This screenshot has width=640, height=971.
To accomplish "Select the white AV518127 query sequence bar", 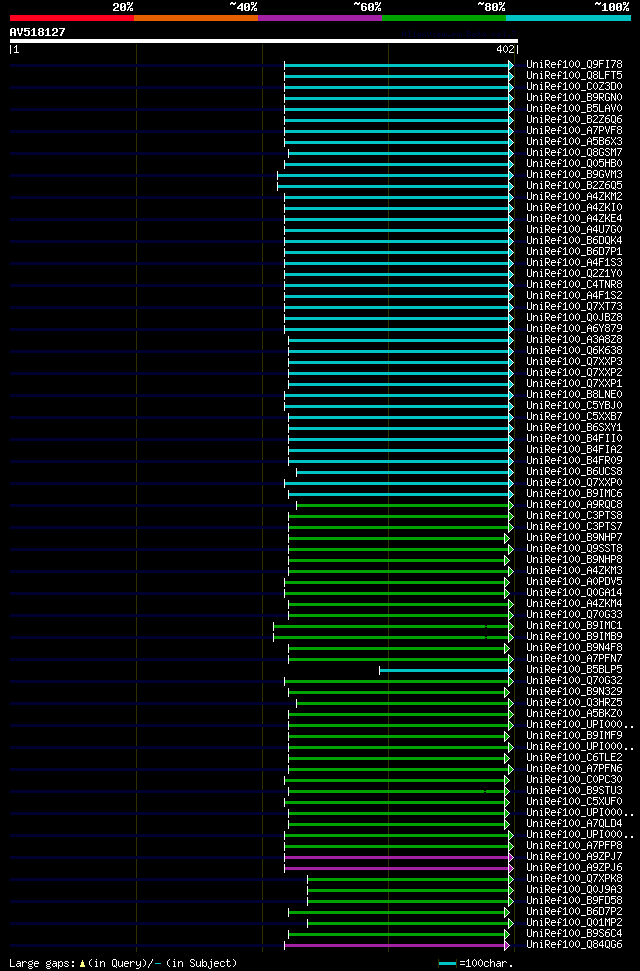I will 264,41.
